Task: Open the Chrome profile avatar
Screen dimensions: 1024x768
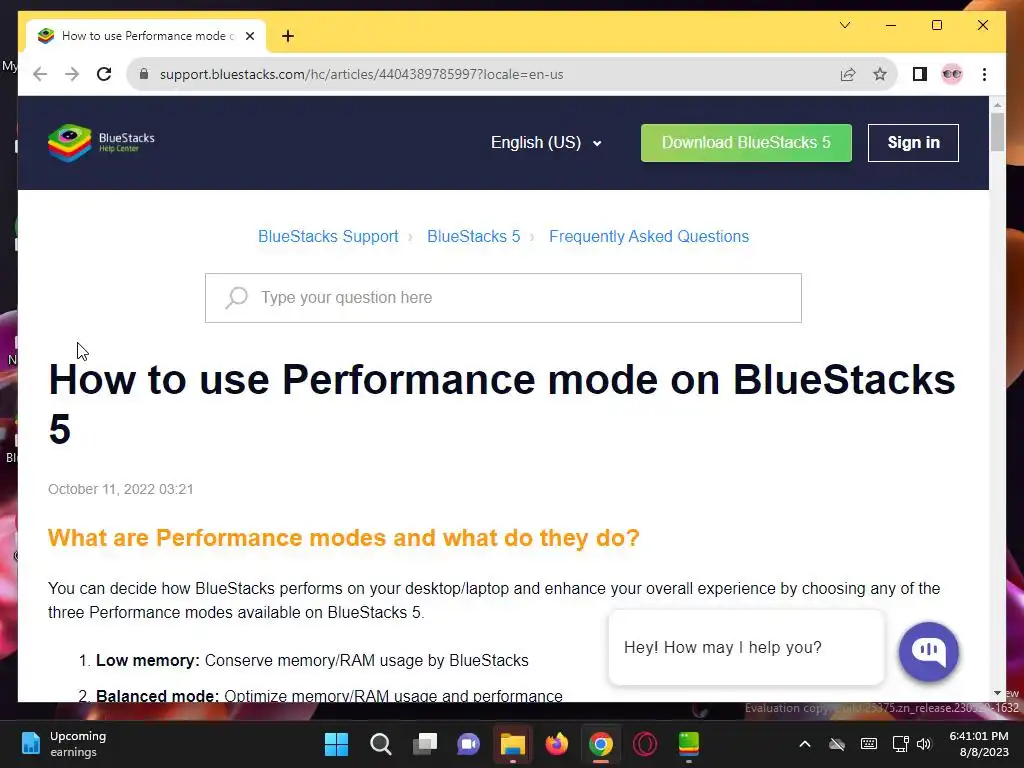Action: 952,74
